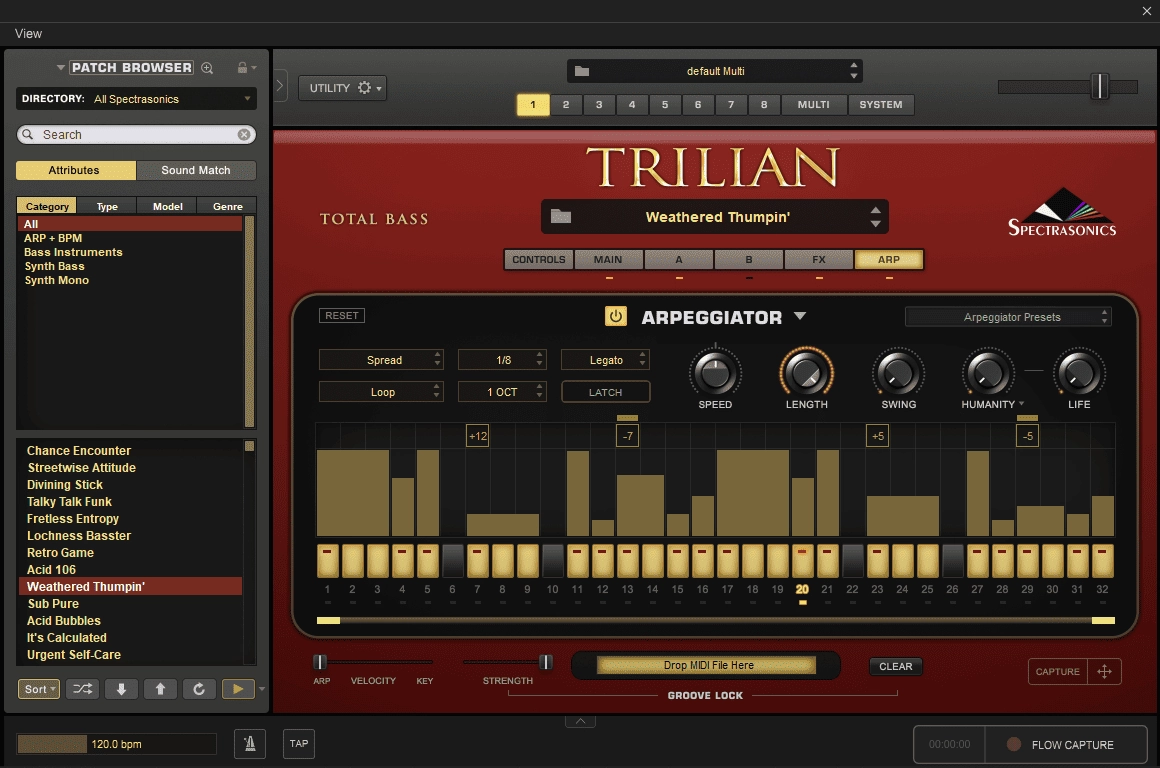Click the lock icon in Patch Browser header
This screenshot has width=1160, height=768.
[x=242, y=67]
